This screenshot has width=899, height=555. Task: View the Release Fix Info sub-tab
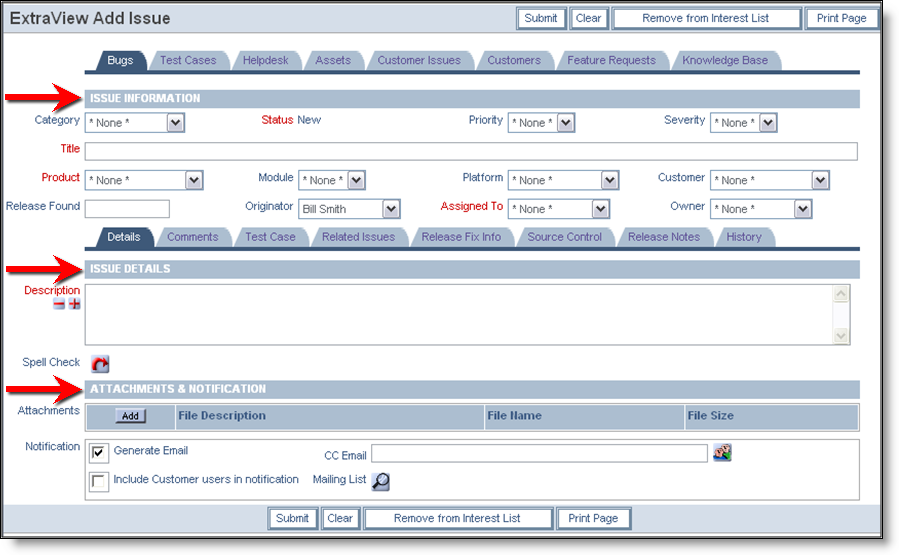[x=462, y=237]
